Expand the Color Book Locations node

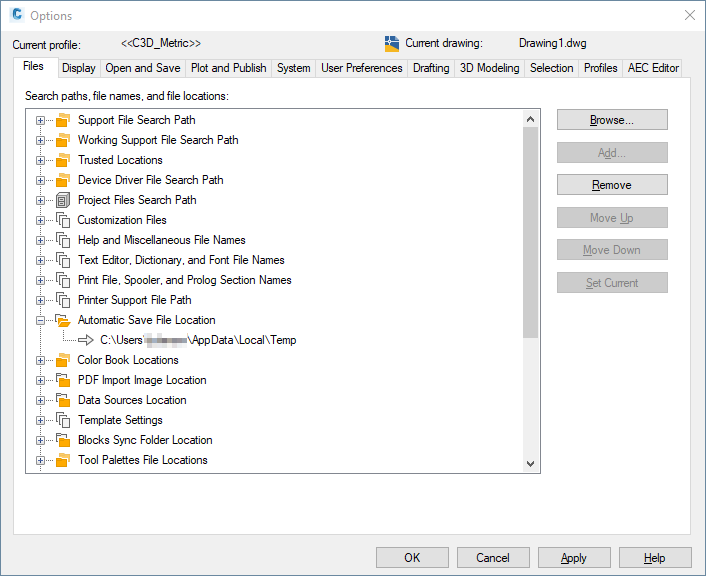[41, 361]
